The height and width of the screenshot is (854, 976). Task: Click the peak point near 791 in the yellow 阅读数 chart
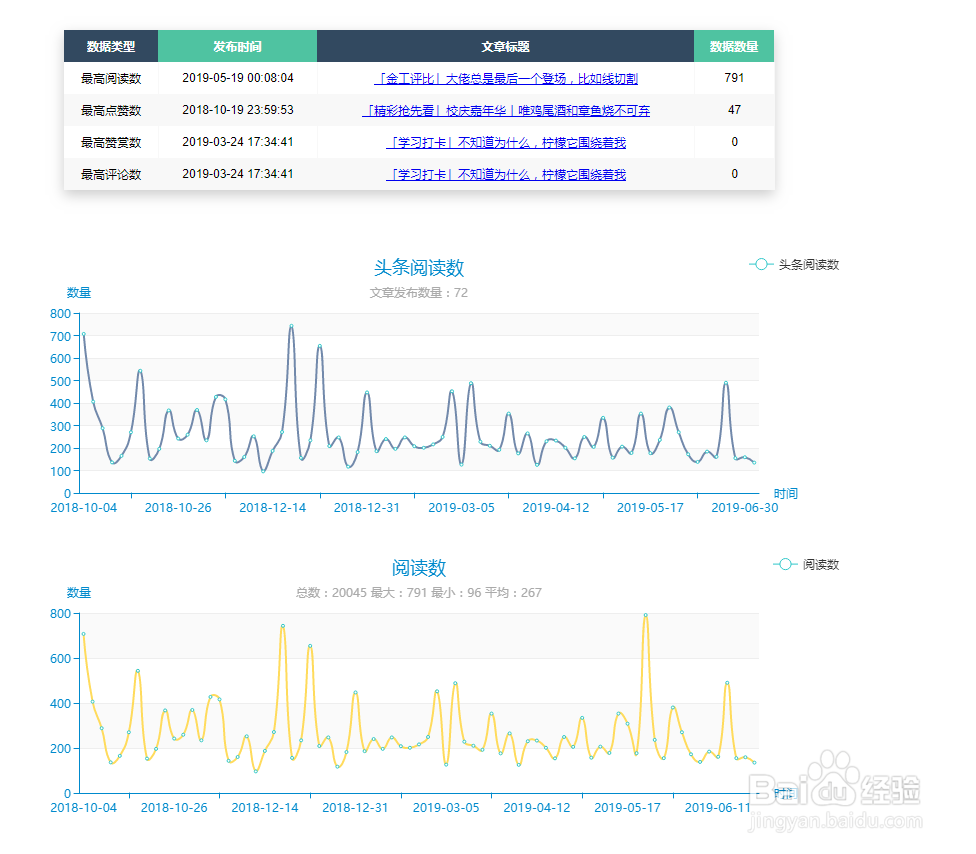coord(645,615)
